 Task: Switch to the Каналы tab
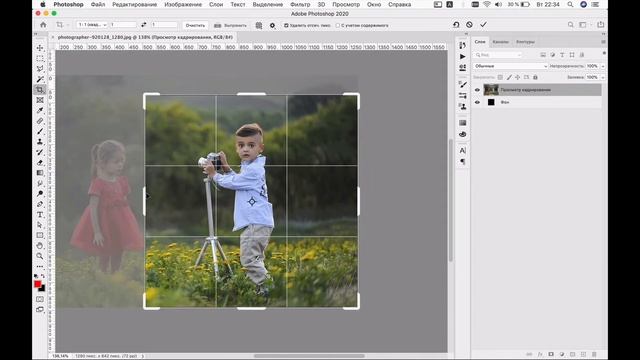pos(500,42)
